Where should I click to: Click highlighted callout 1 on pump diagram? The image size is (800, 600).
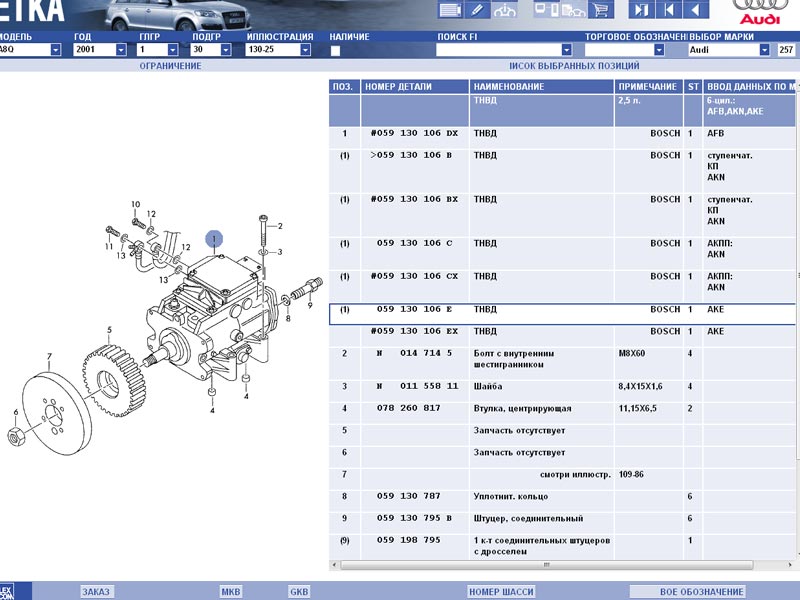click(215, 239)
